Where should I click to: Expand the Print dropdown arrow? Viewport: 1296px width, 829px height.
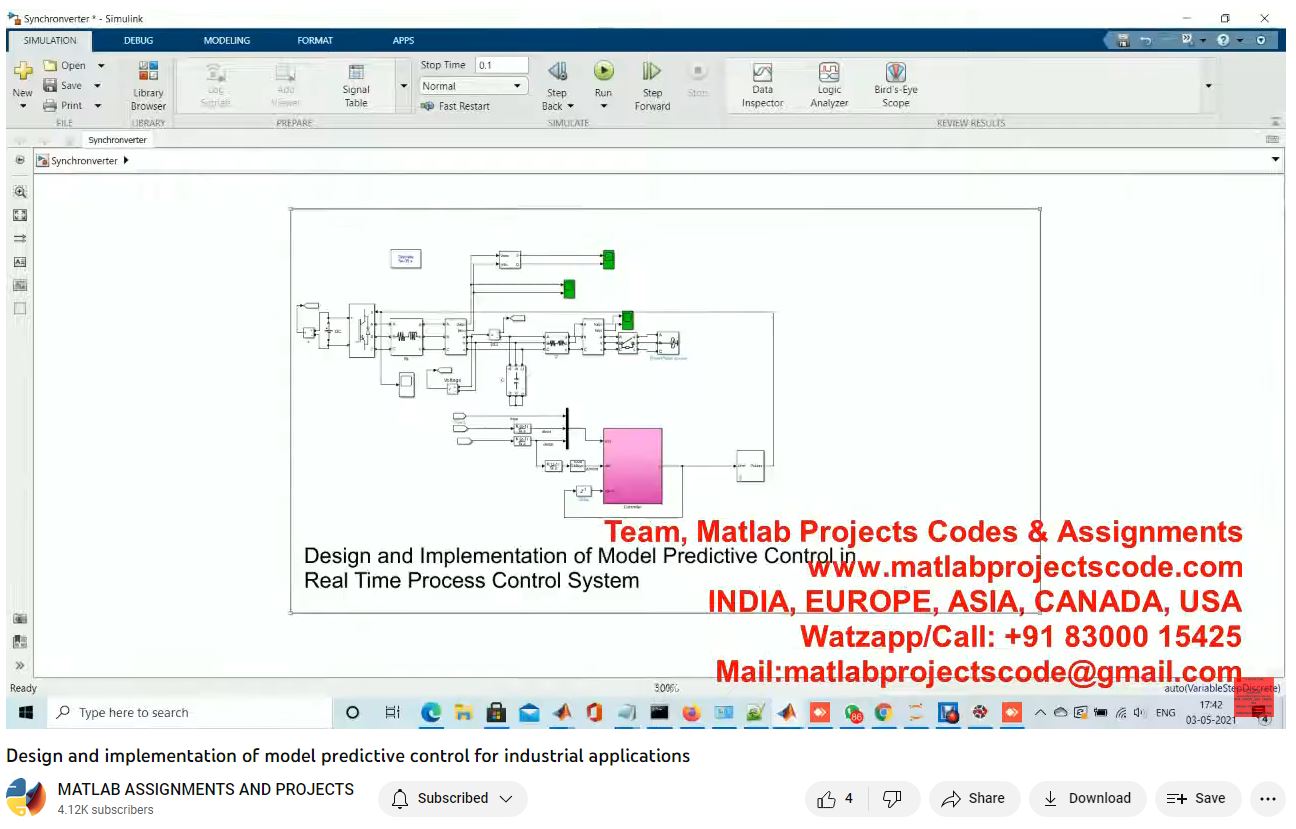[x=98, y=105]
